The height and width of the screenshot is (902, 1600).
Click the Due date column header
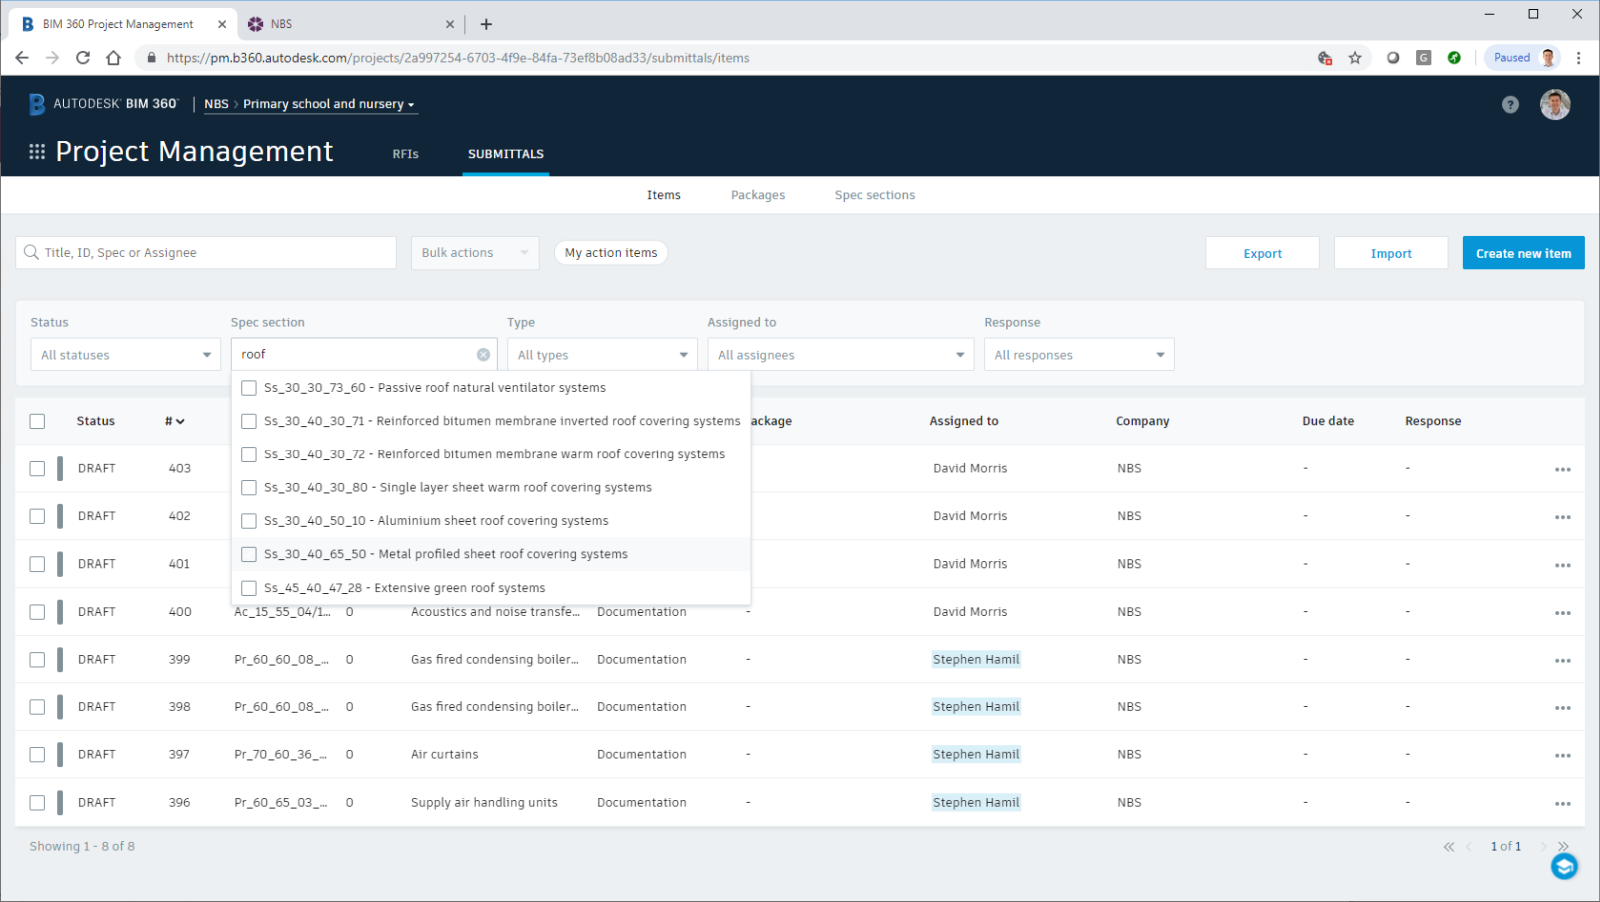pos(1328,421)
